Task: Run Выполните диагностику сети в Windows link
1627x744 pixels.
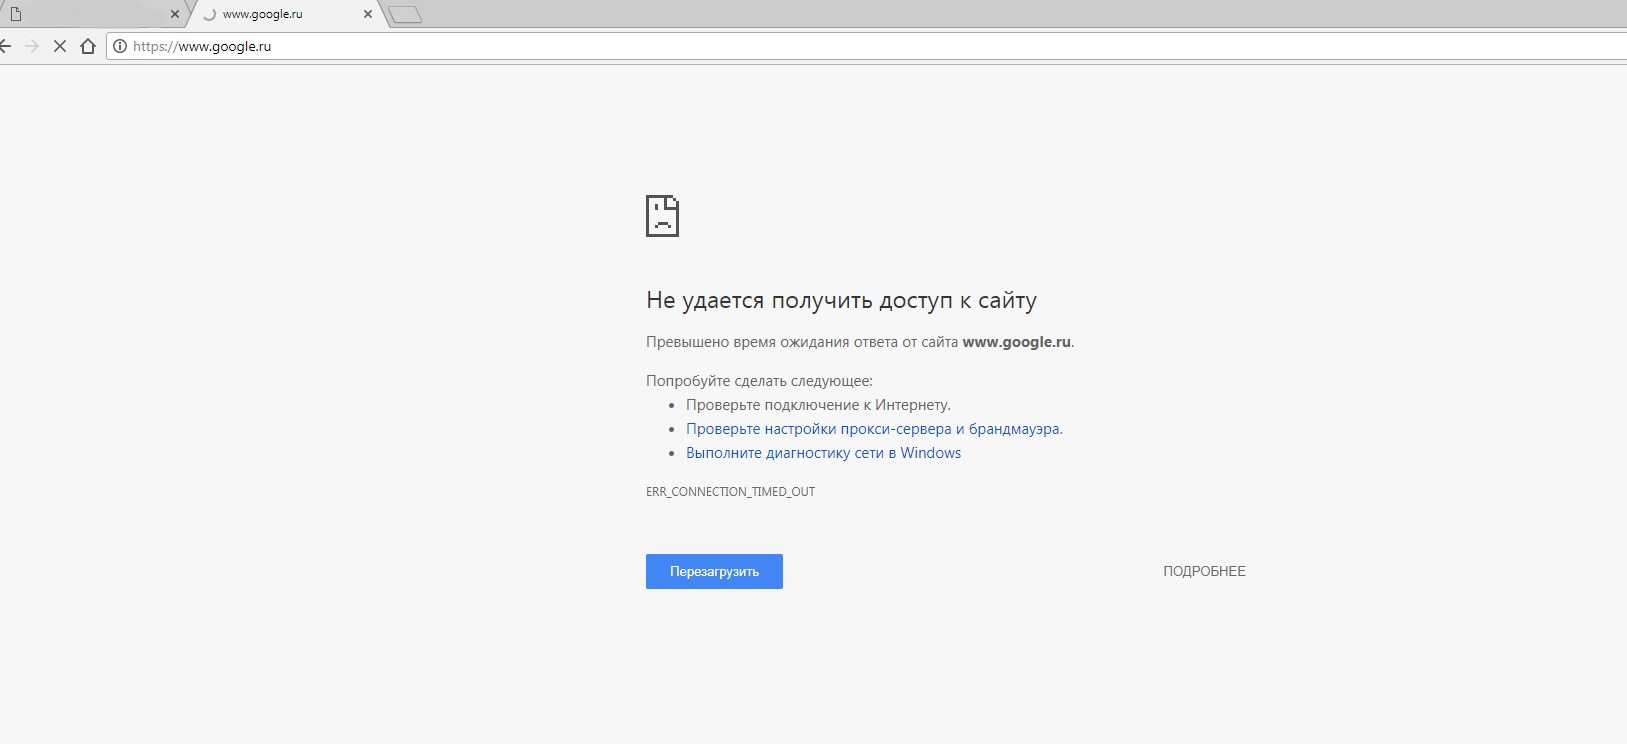Action: pyautogui.click(x=823, y=453)
